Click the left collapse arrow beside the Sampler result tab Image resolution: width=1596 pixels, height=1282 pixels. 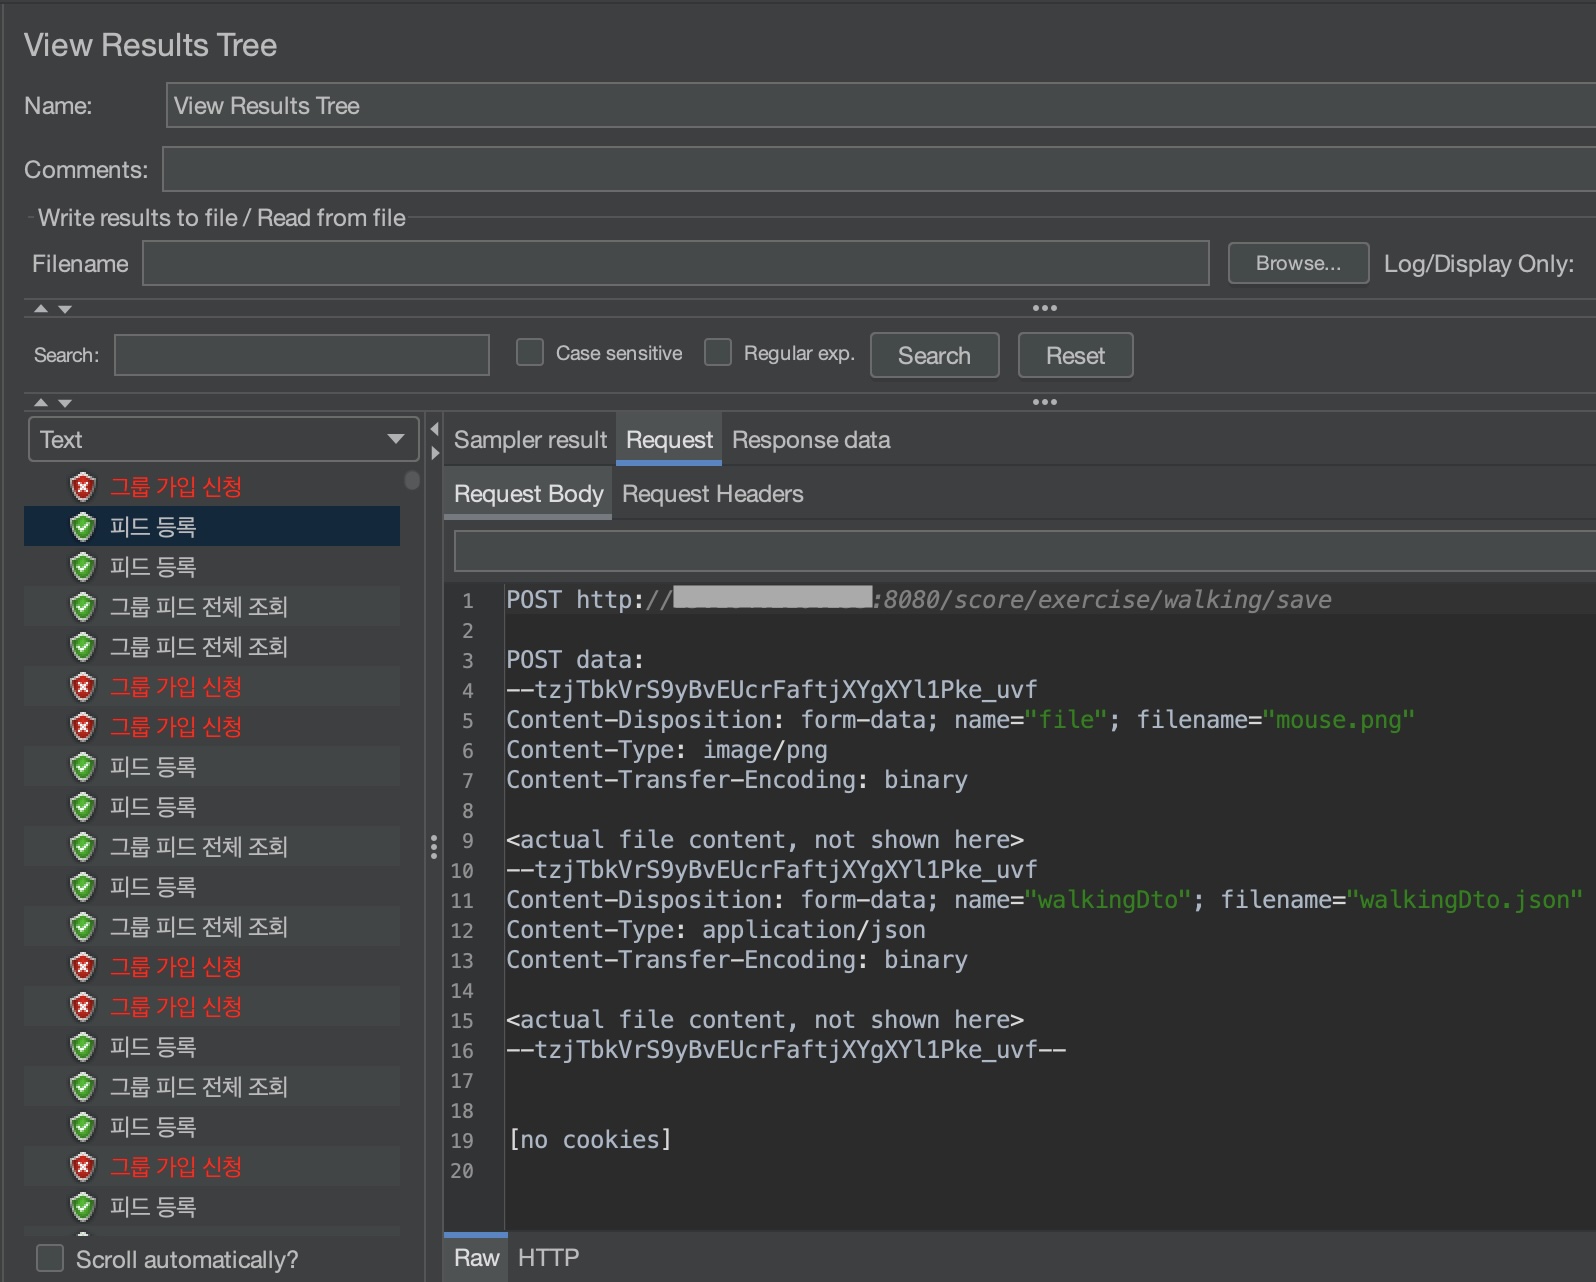434,429
